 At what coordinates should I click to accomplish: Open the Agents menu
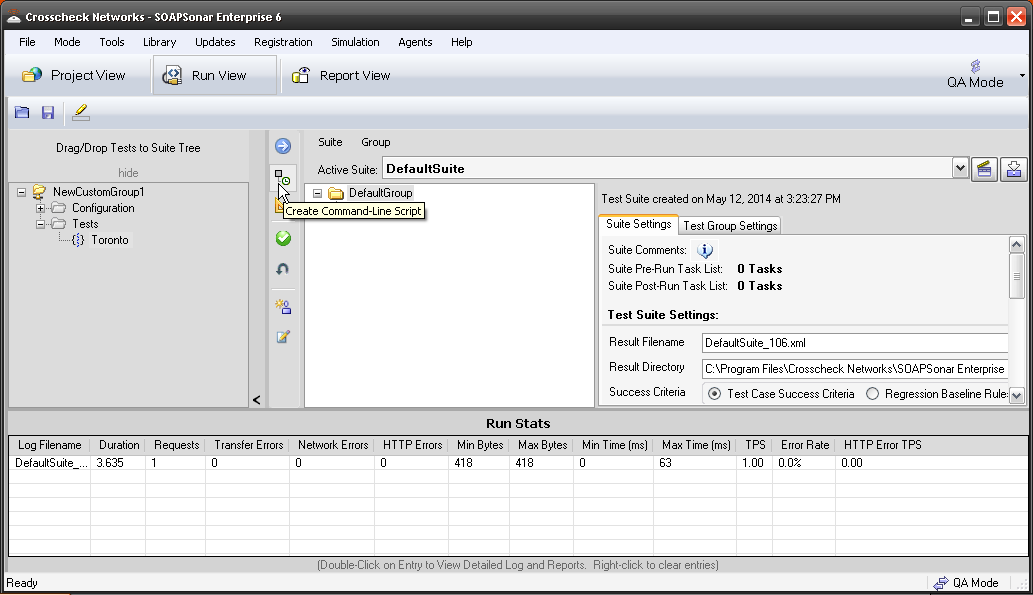tap(415, 42)
